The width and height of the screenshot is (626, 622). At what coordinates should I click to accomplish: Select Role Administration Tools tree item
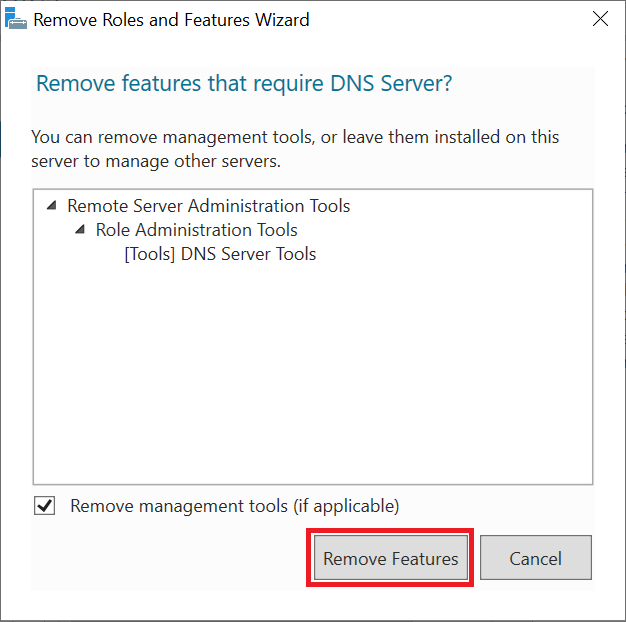(x=196, y=230)
